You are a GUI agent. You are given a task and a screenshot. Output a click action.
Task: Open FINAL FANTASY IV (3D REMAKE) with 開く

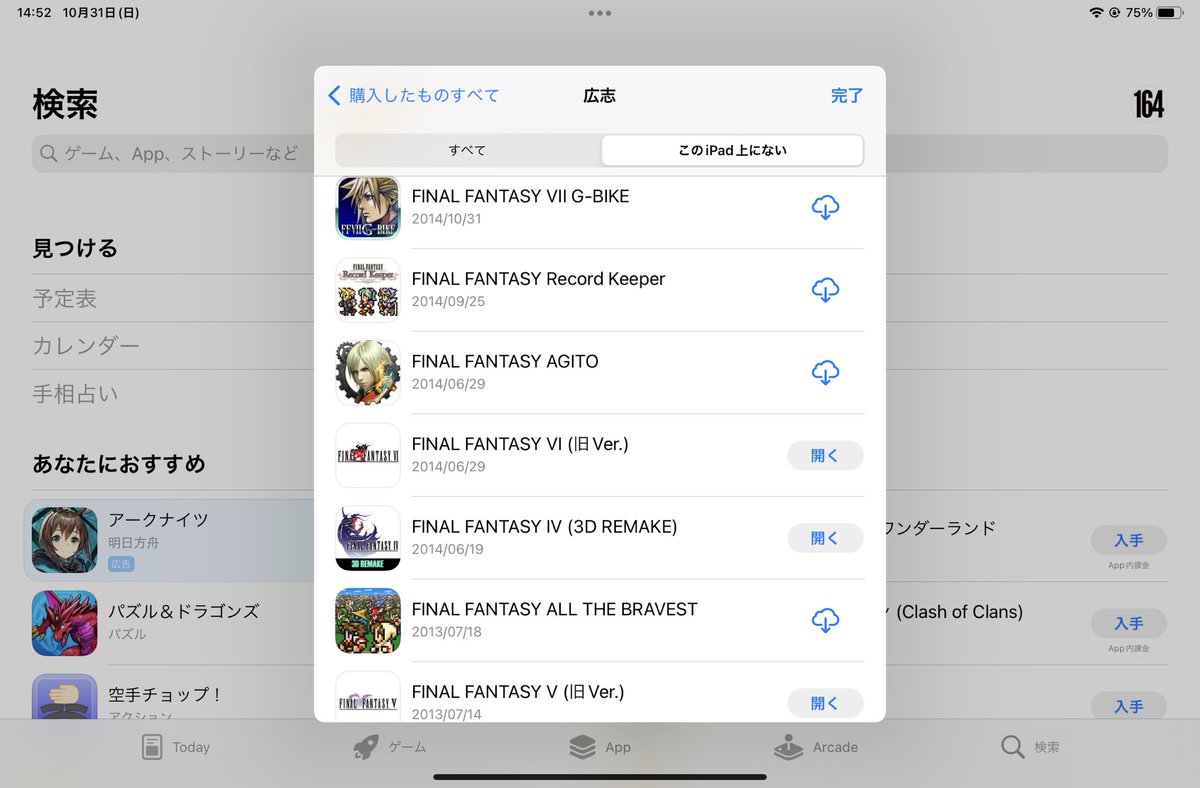pyautogui.click(x=825, y=538)
